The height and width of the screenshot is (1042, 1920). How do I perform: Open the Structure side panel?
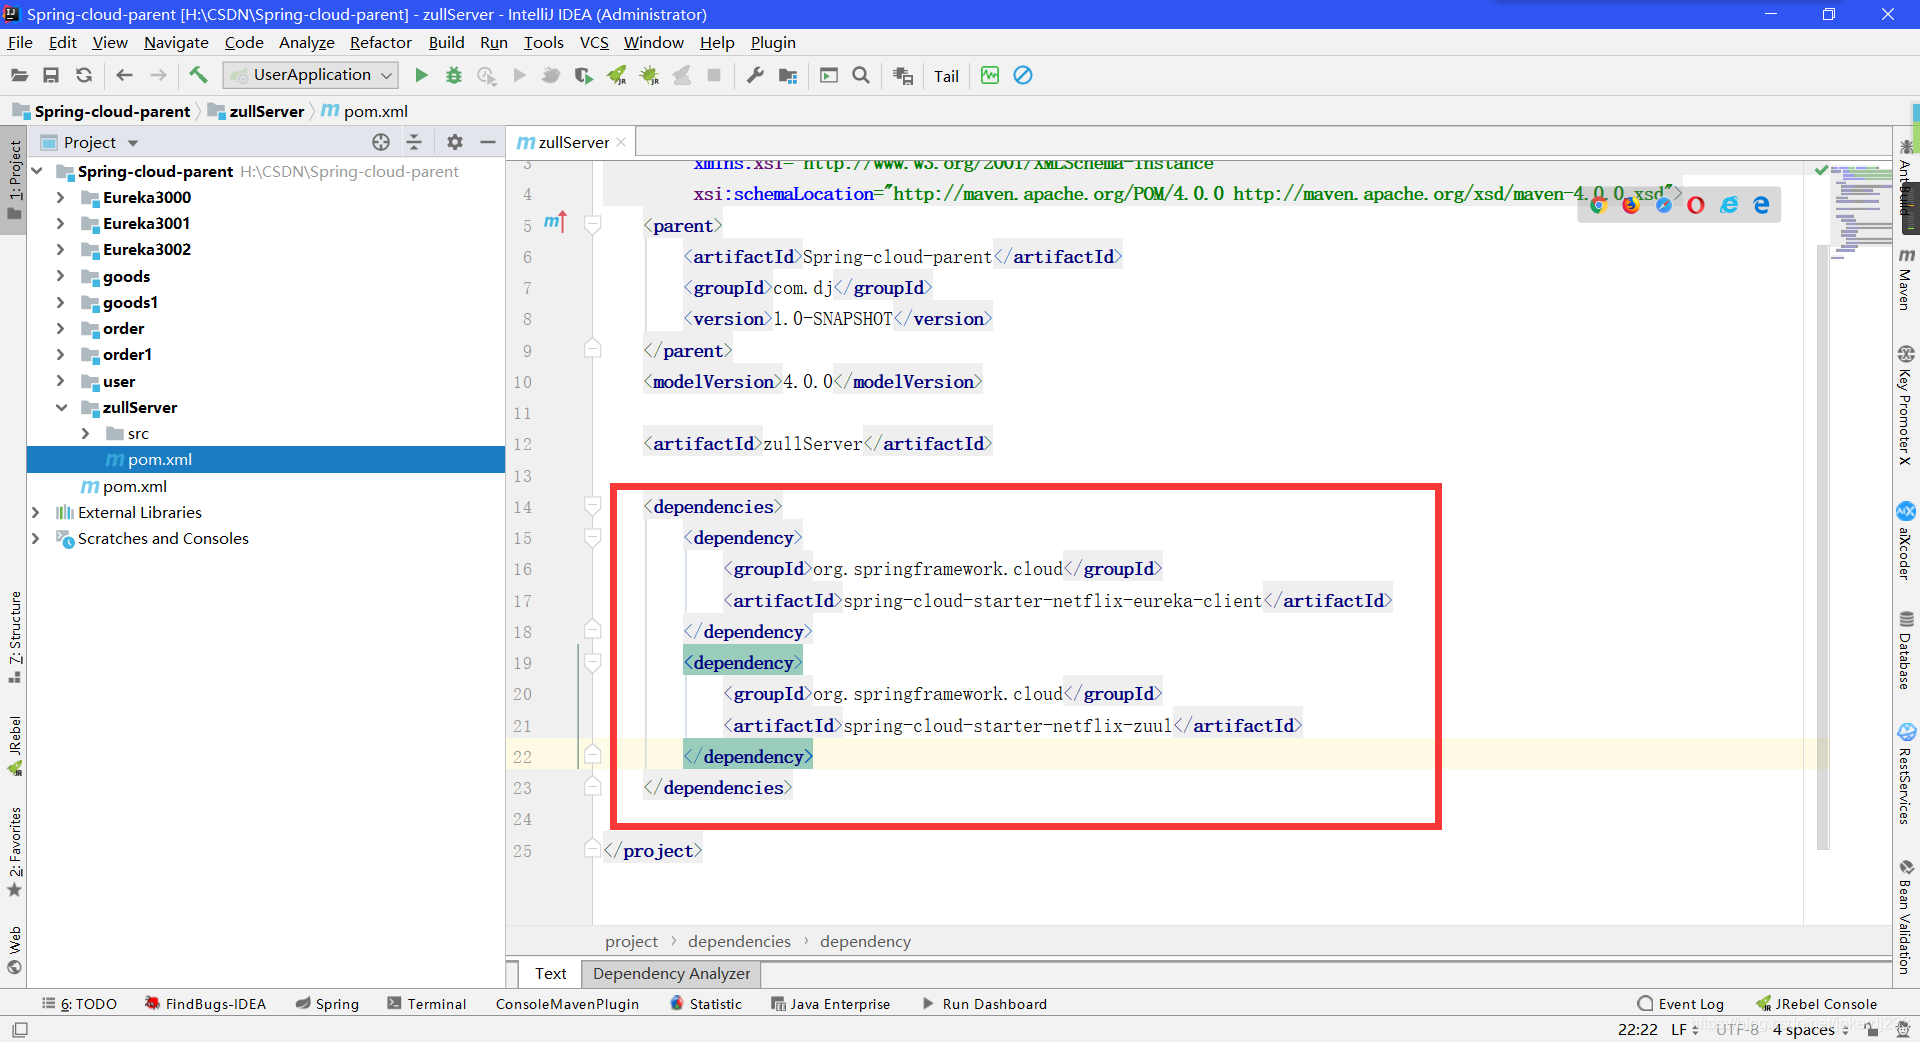(x=15, y=637)
